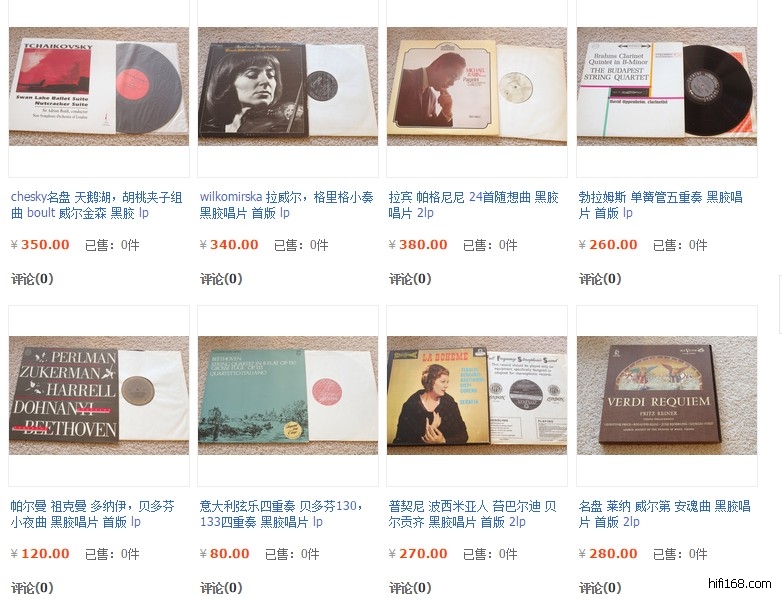Click the 勃拉姆斯 单簧管五重奏 title link
Screen dimensions: 782x598
pyautogui.click(x=660, y=205)
